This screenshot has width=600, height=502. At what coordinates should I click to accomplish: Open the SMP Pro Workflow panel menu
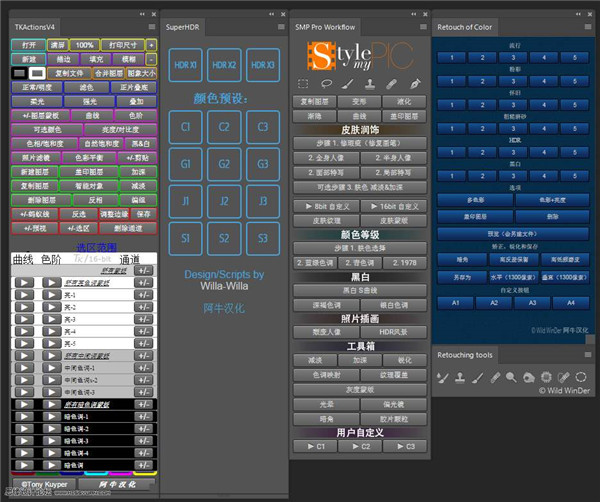click(423, 27)
